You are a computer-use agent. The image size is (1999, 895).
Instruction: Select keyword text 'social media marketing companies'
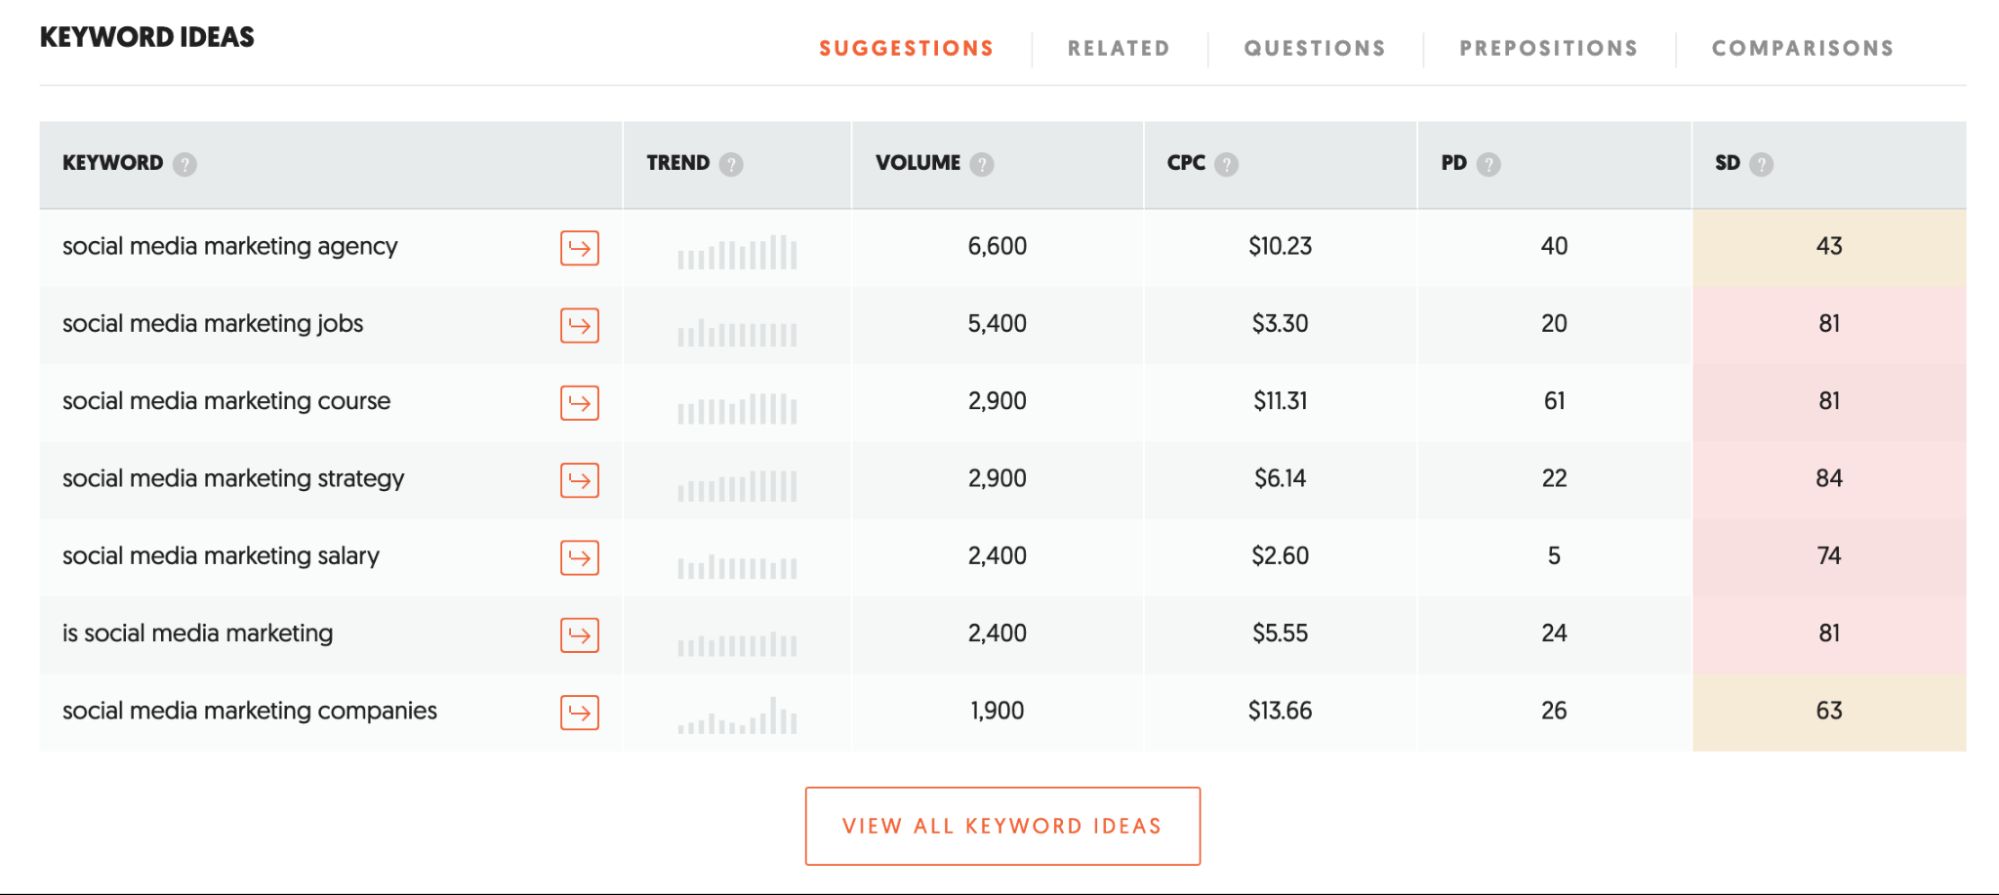pyautogui.click(x=250, y=711)
